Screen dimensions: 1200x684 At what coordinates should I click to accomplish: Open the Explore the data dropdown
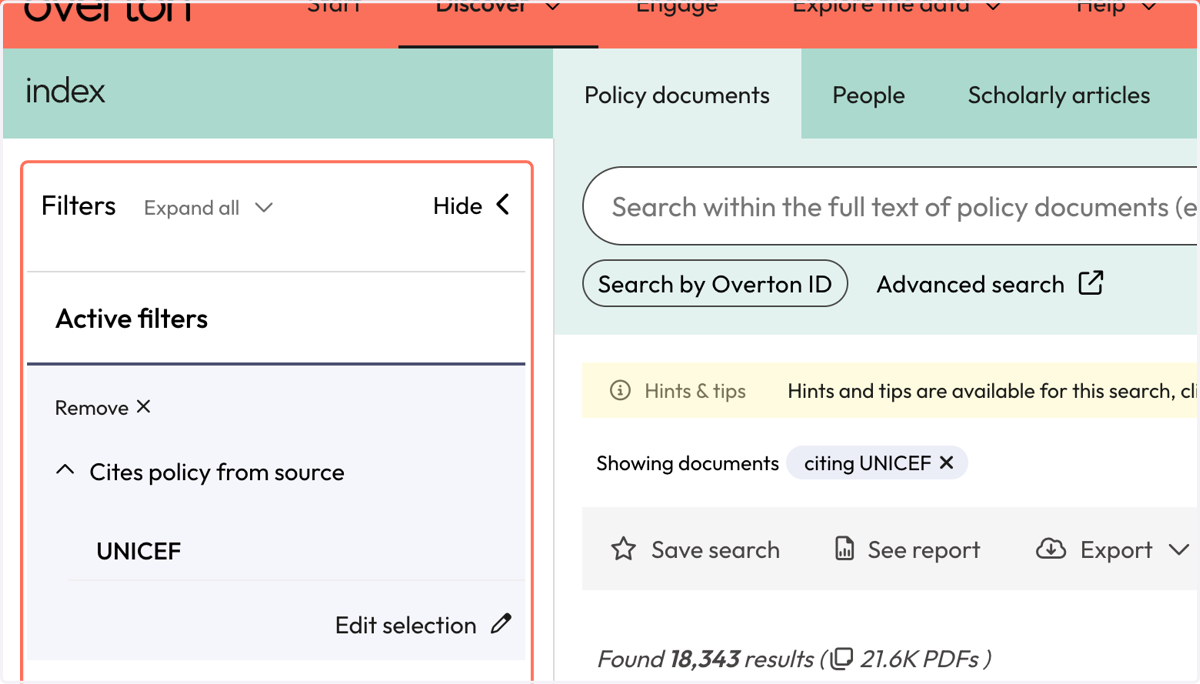tap(896, 8)
